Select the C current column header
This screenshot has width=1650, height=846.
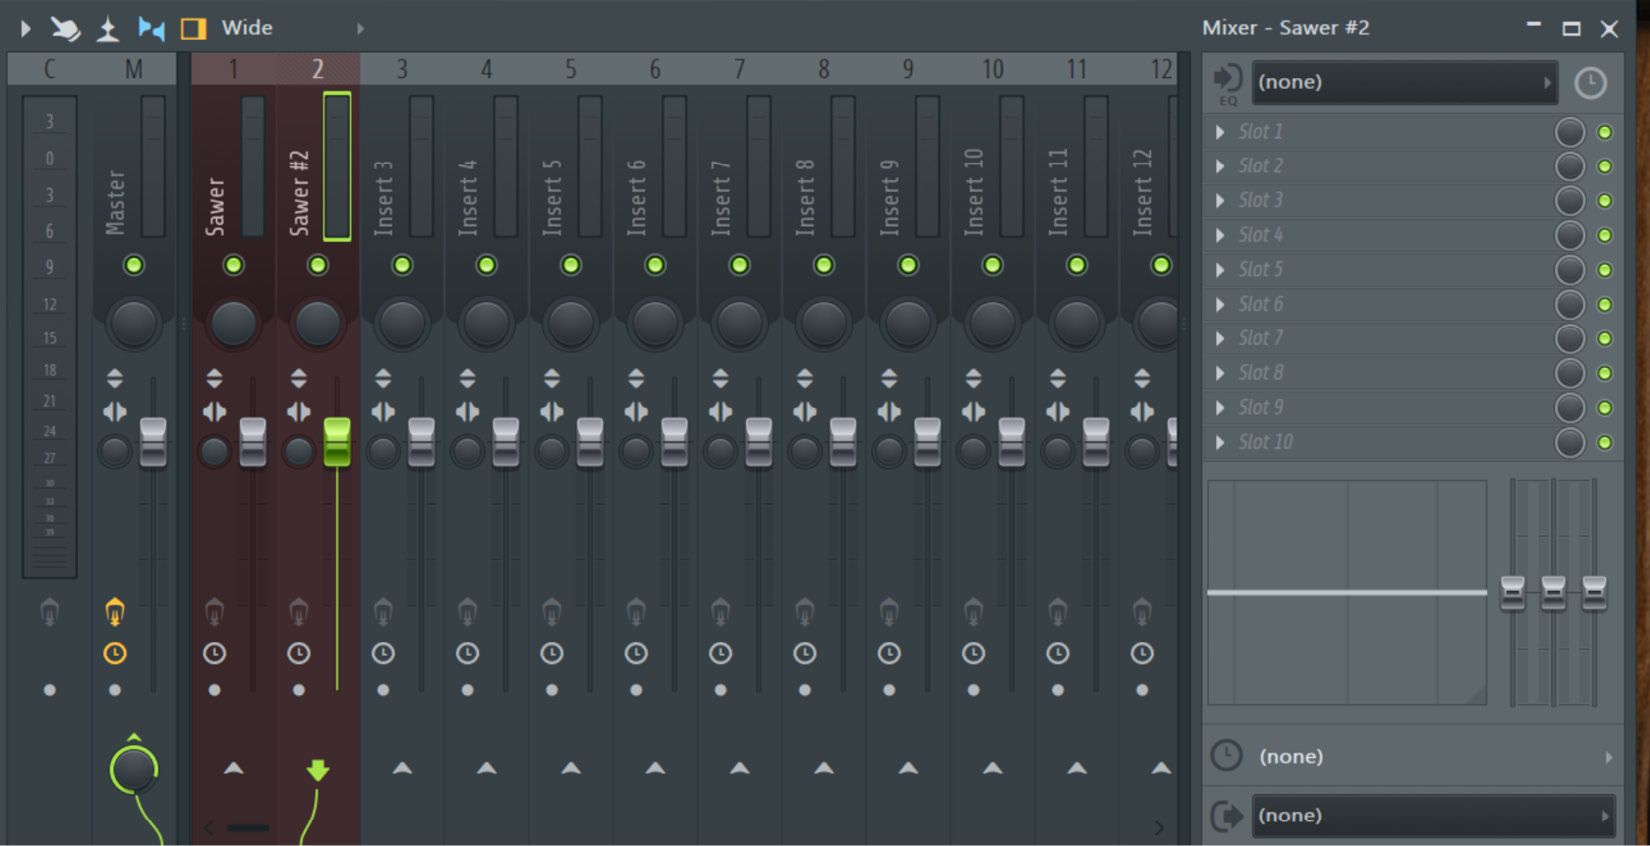49,69
